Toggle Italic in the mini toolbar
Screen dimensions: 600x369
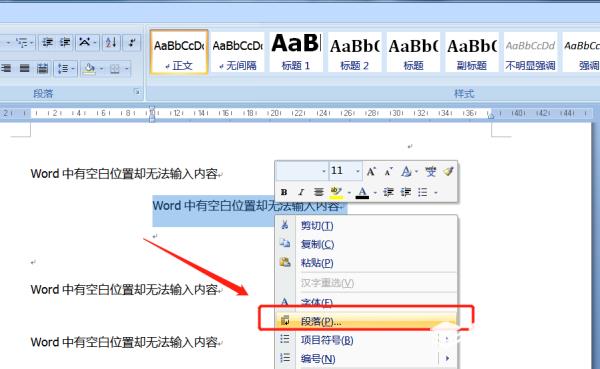point(301,192)
